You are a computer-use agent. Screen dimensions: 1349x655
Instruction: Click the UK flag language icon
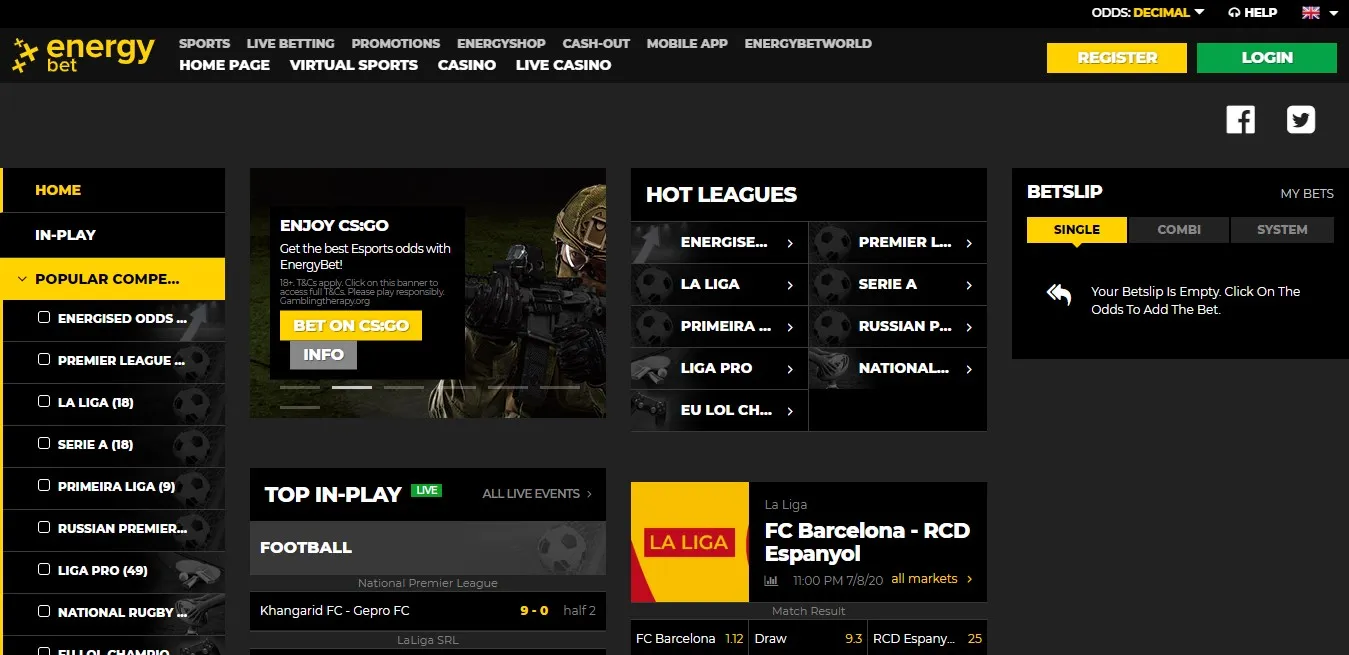[1311, 13]
